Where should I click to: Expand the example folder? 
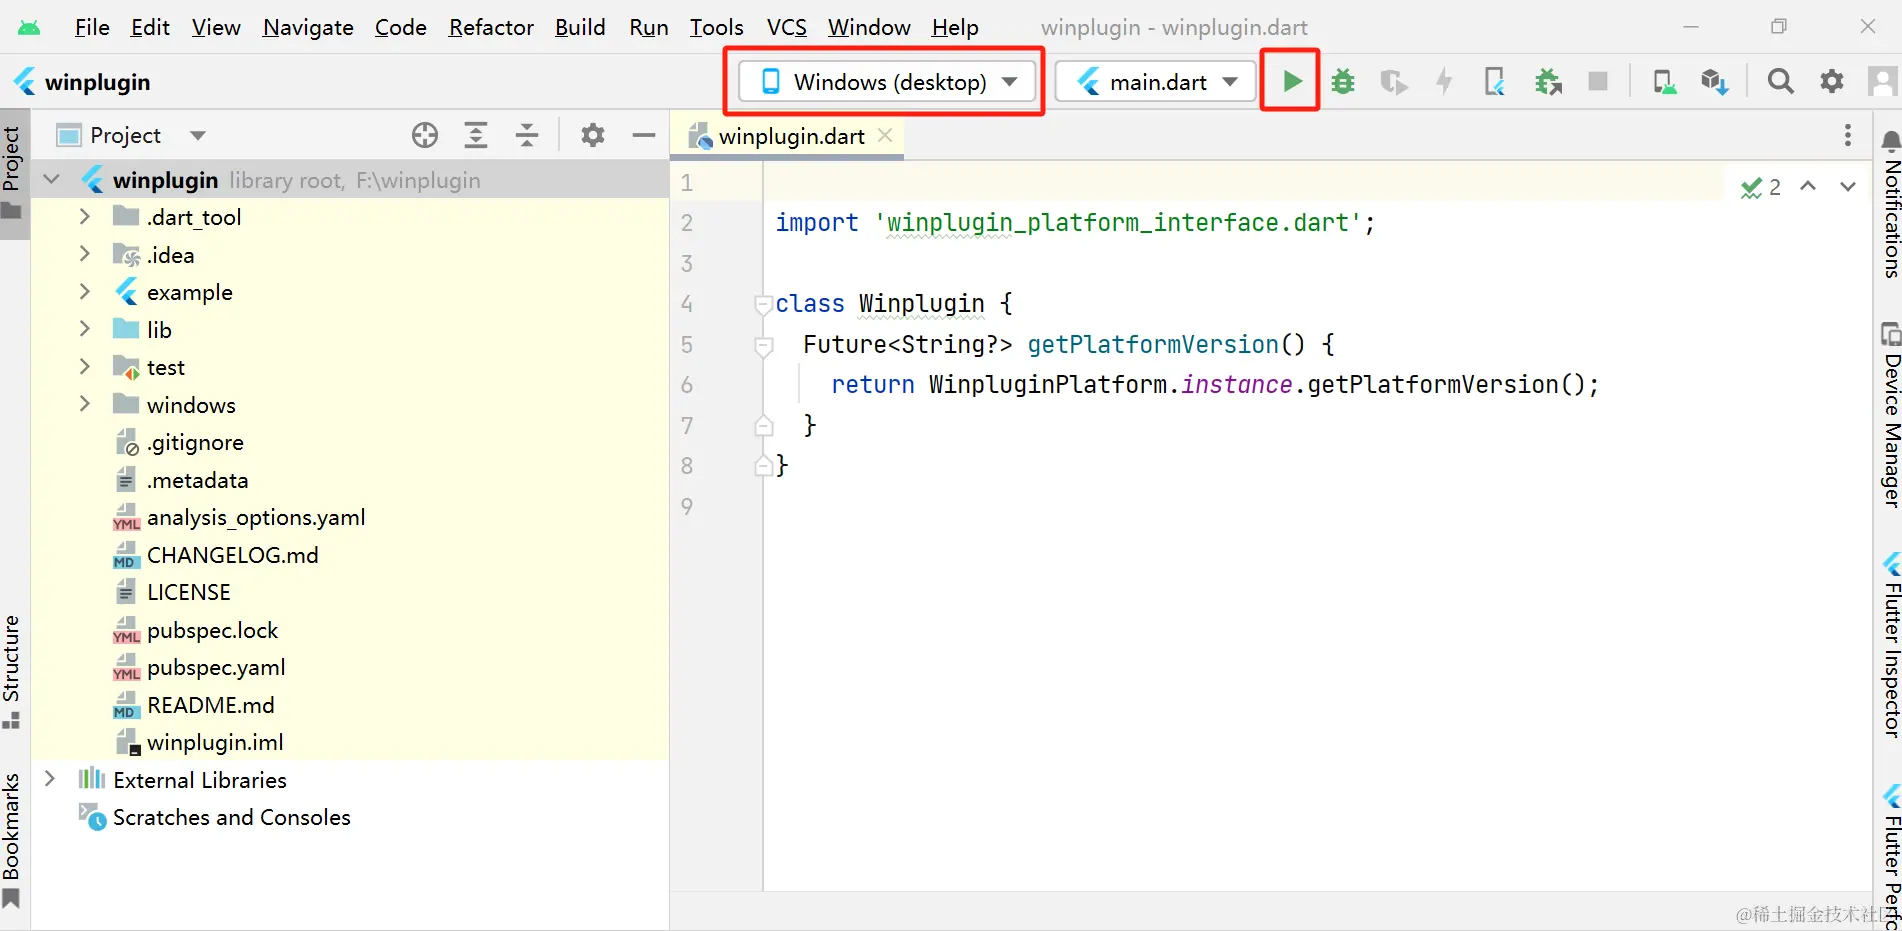pos(85,292)
